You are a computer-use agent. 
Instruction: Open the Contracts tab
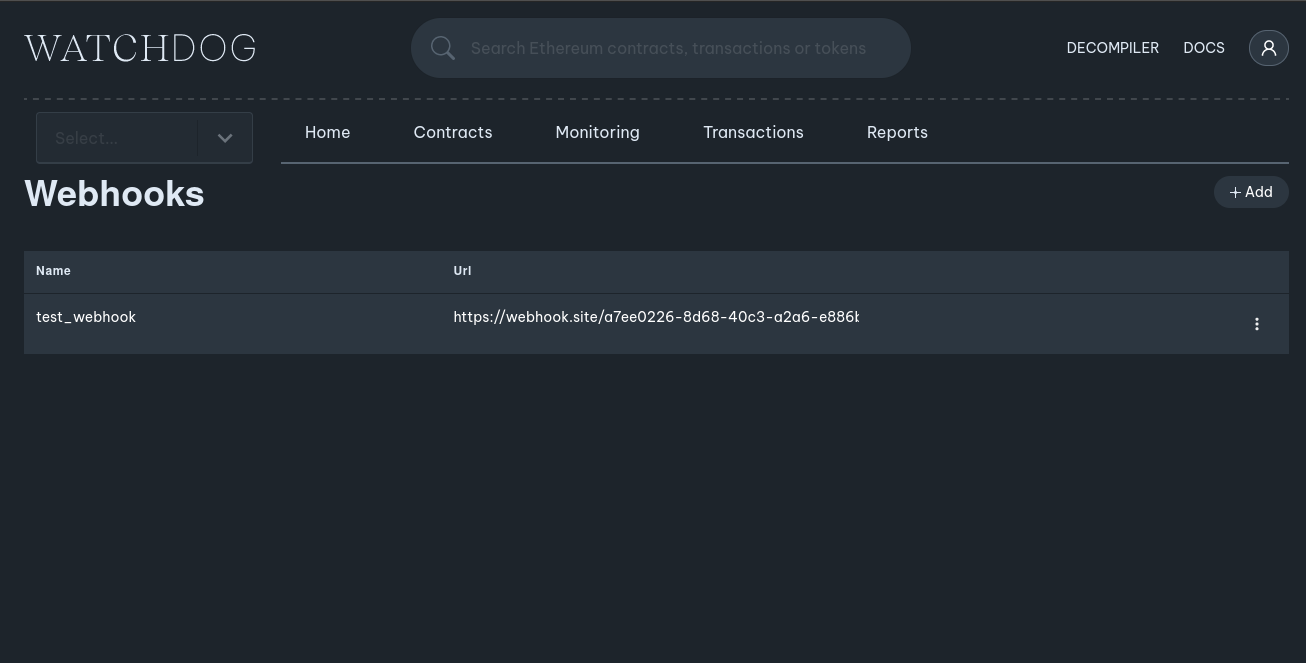coord(452,132)
